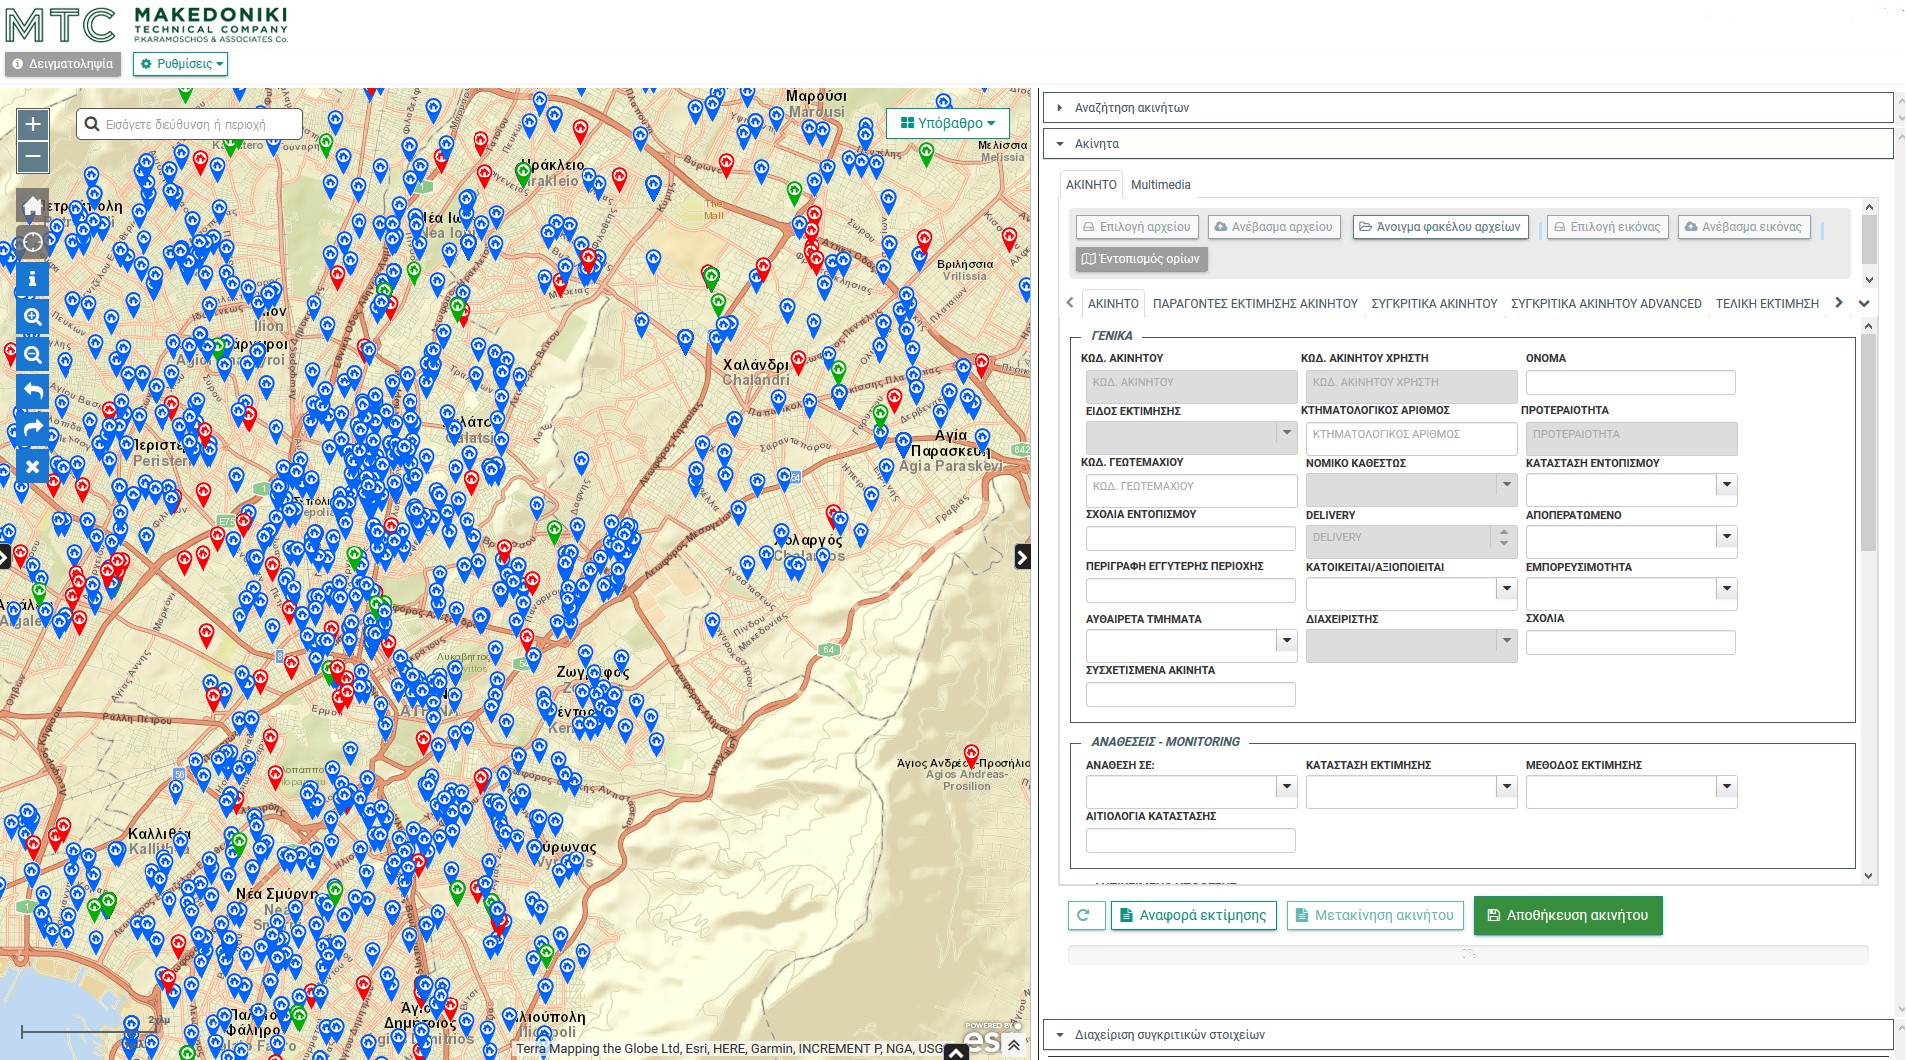Expand the Αναζήτηση ακινήτων section
The height and width of the screenshot is (1060, 1906).
tap(1130, 107)
